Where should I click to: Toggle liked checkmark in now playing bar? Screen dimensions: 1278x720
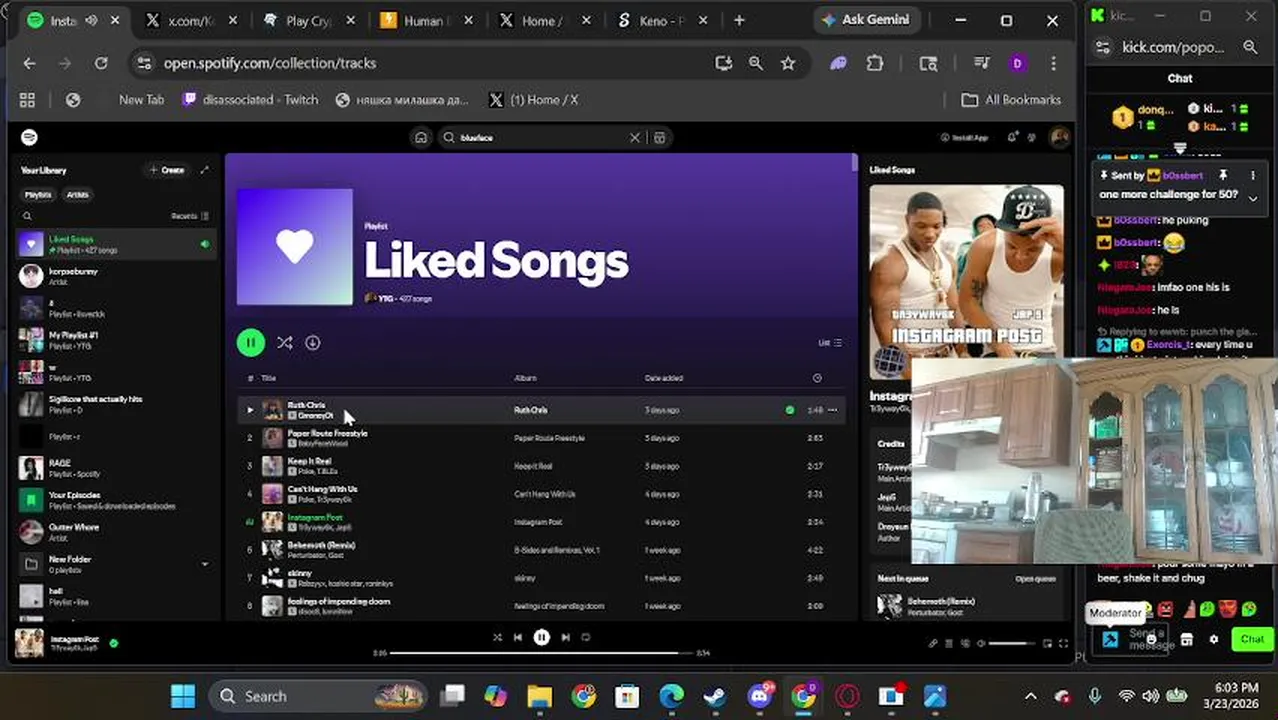tap(113, 643)
